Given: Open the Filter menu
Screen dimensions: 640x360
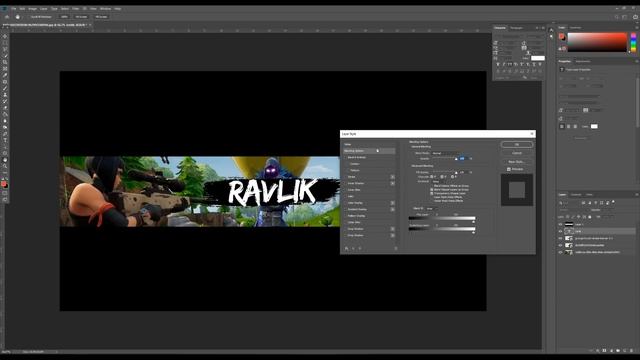Looking at the screenshot, I should pos(76,9).
